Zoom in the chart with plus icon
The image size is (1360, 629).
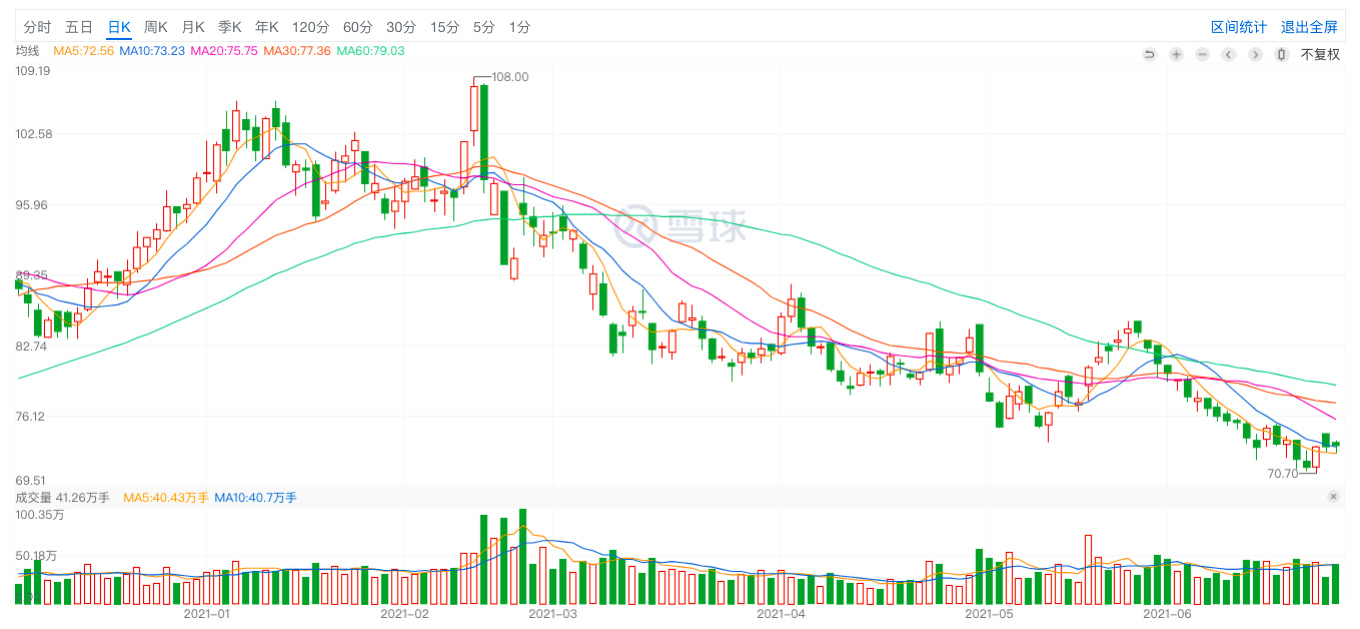(1176, 55)
